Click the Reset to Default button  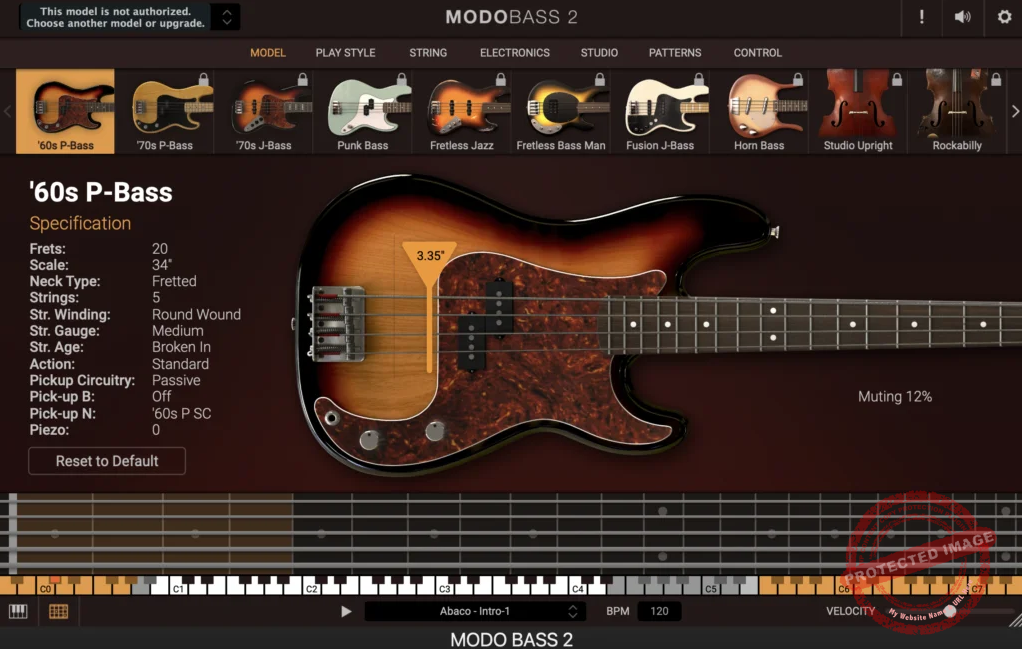click(107, 461)
